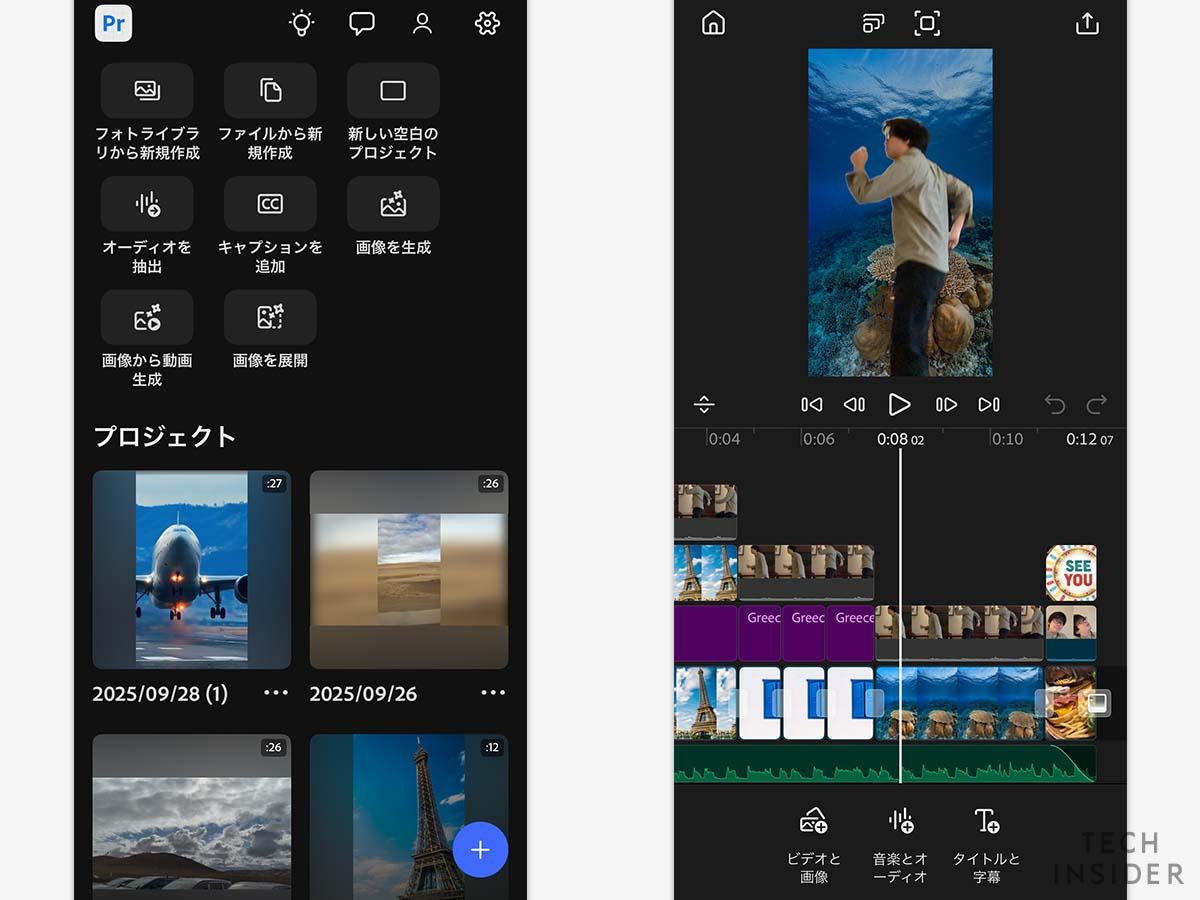The height and width of the screenshot is (900, 1200).
Task: Open the options menu for project 2025/09/26
Action: tap(492, 693)
